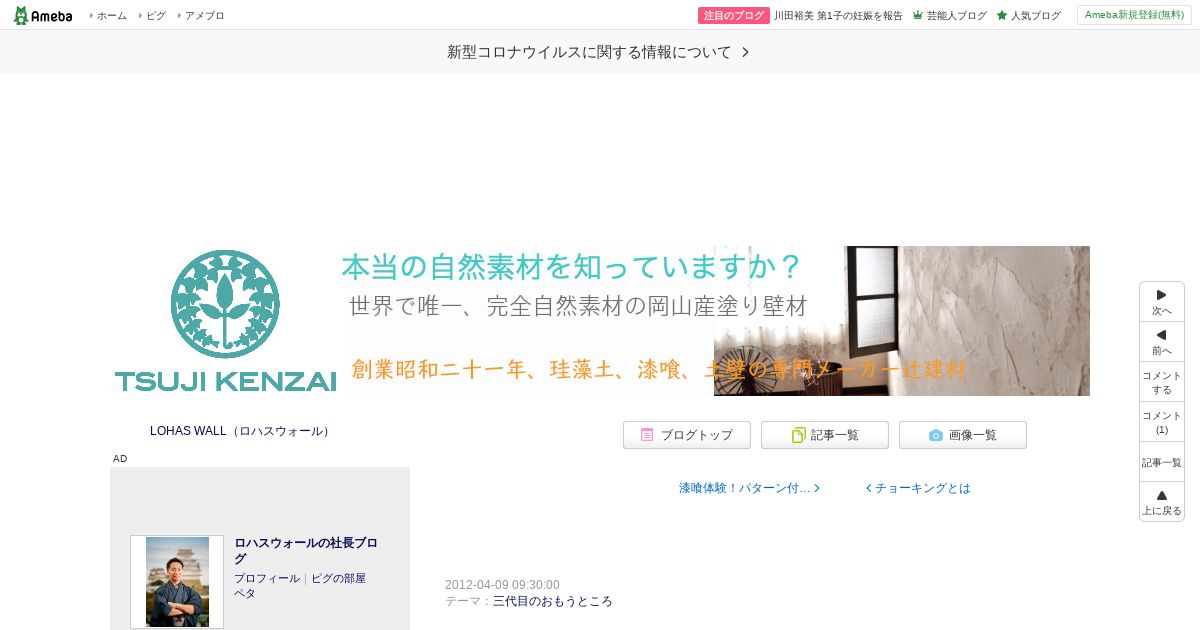This screenshot has height=630, width=1200.
Task: Click the 注目のブログ badge
Action: click(x=733, y=16)
